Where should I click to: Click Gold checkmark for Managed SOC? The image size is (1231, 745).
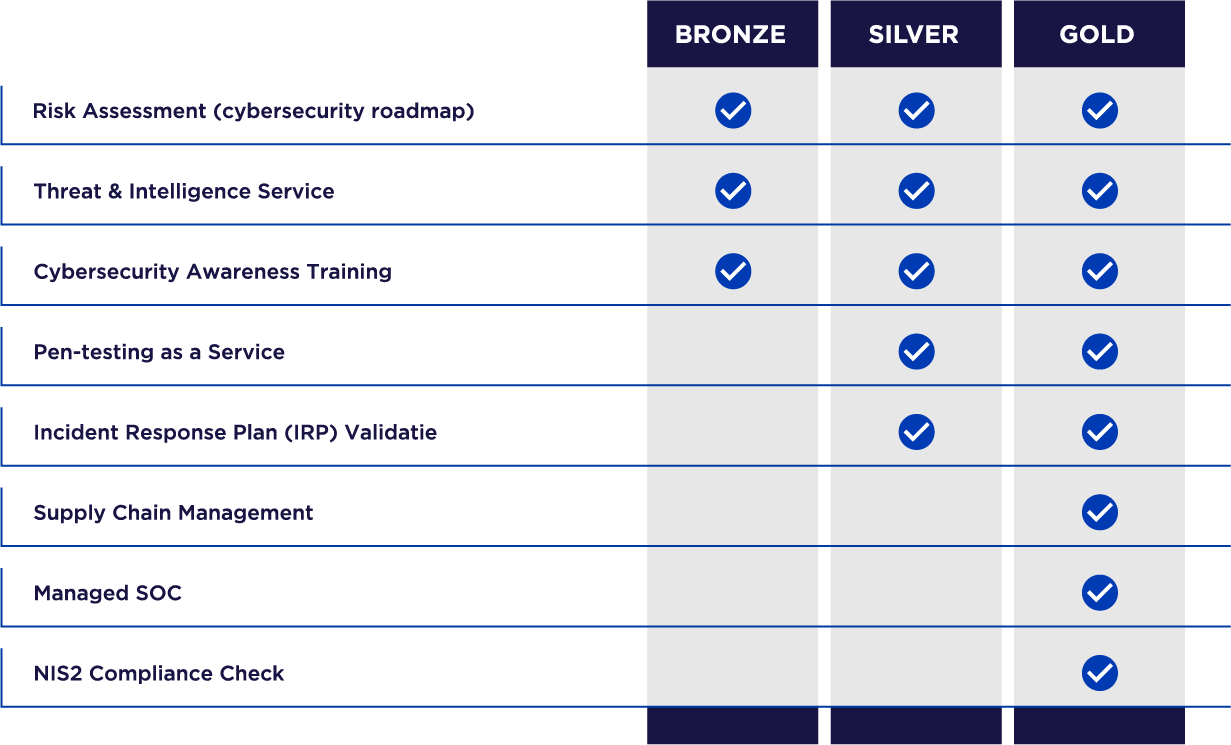pyautogui.click(x=1100, y=592)
